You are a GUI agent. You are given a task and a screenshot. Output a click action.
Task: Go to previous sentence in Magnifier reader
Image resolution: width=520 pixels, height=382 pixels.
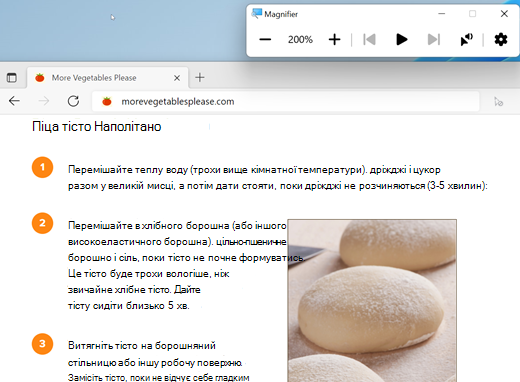(369, 39)
